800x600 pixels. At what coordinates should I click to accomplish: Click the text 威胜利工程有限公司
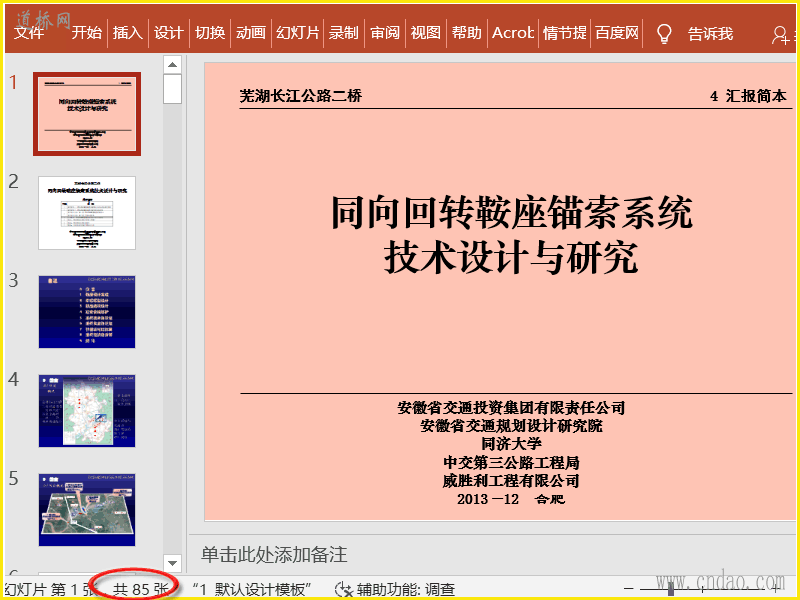511,481
